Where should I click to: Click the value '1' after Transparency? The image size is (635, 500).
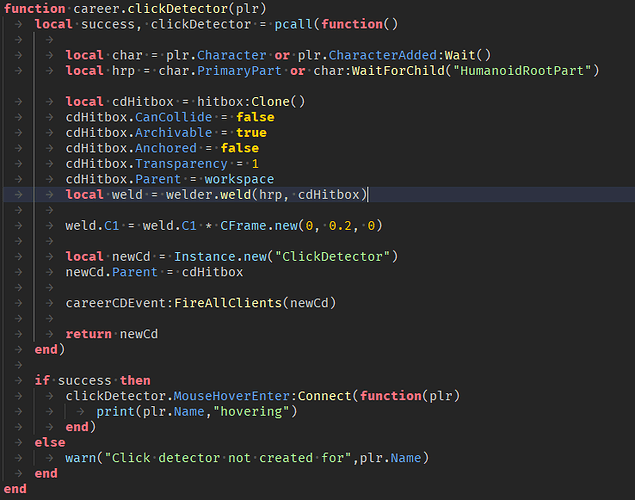(255, 164)
